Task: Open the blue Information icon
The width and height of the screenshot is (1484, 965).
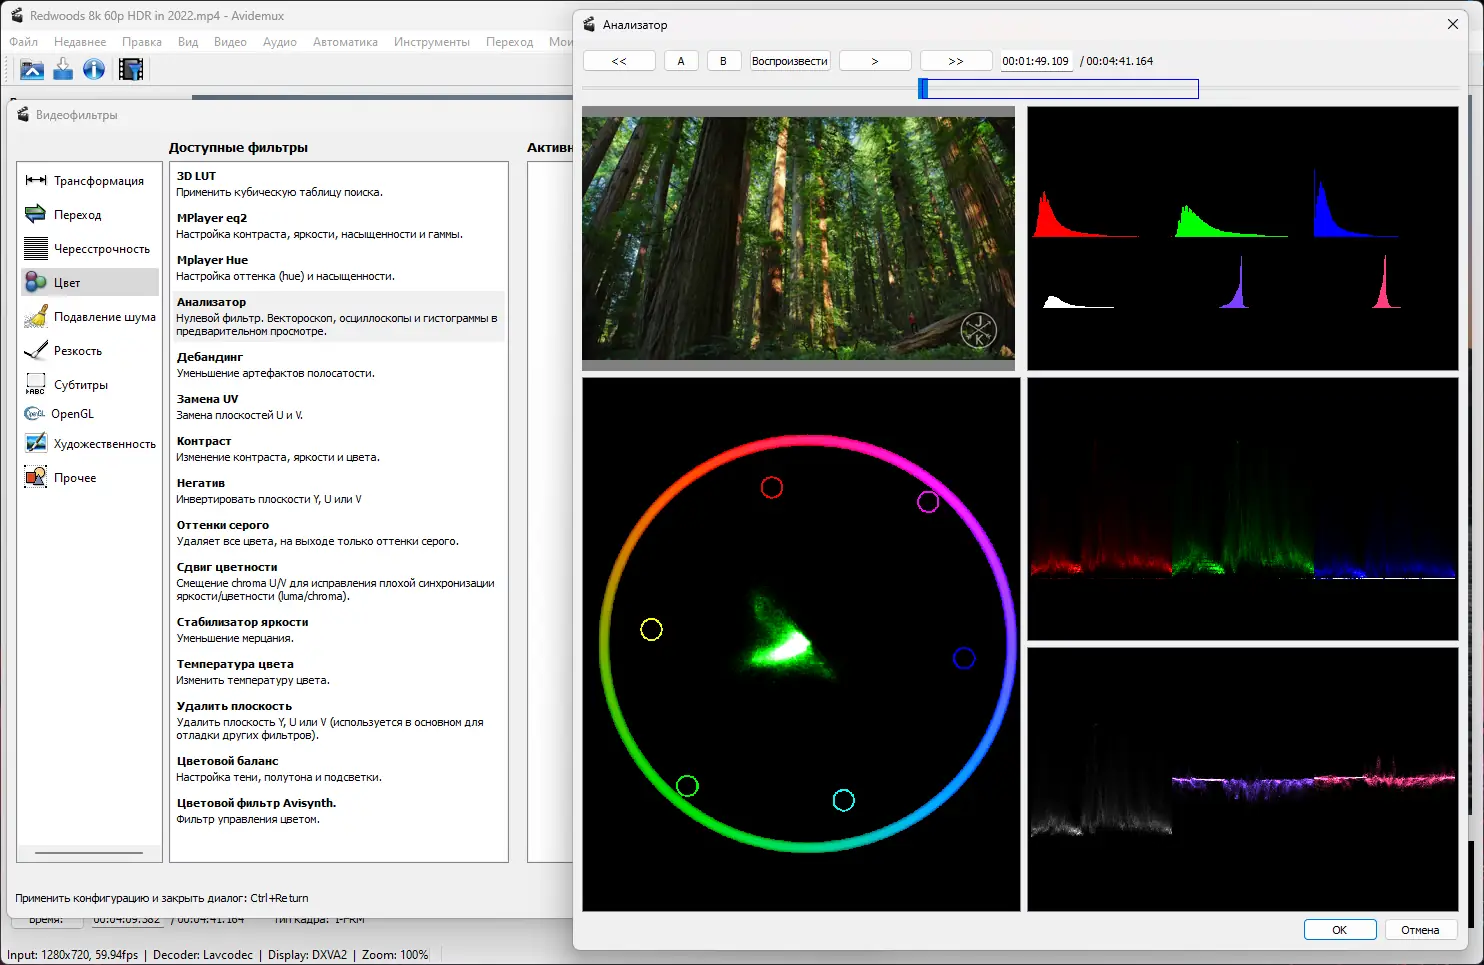Action: (94, 69)
